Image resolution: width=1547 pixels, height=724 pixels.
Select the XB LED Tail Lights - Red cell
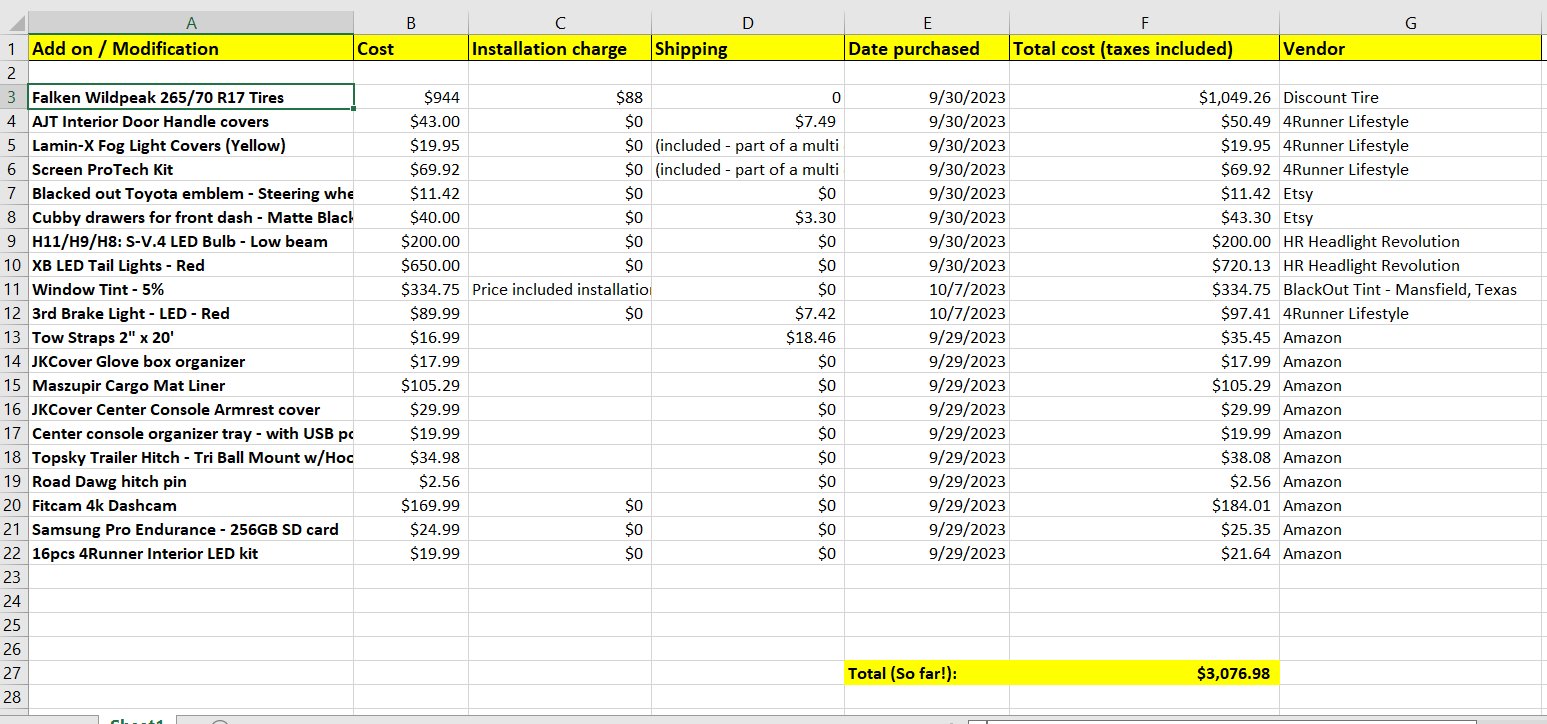click(191, 265)
